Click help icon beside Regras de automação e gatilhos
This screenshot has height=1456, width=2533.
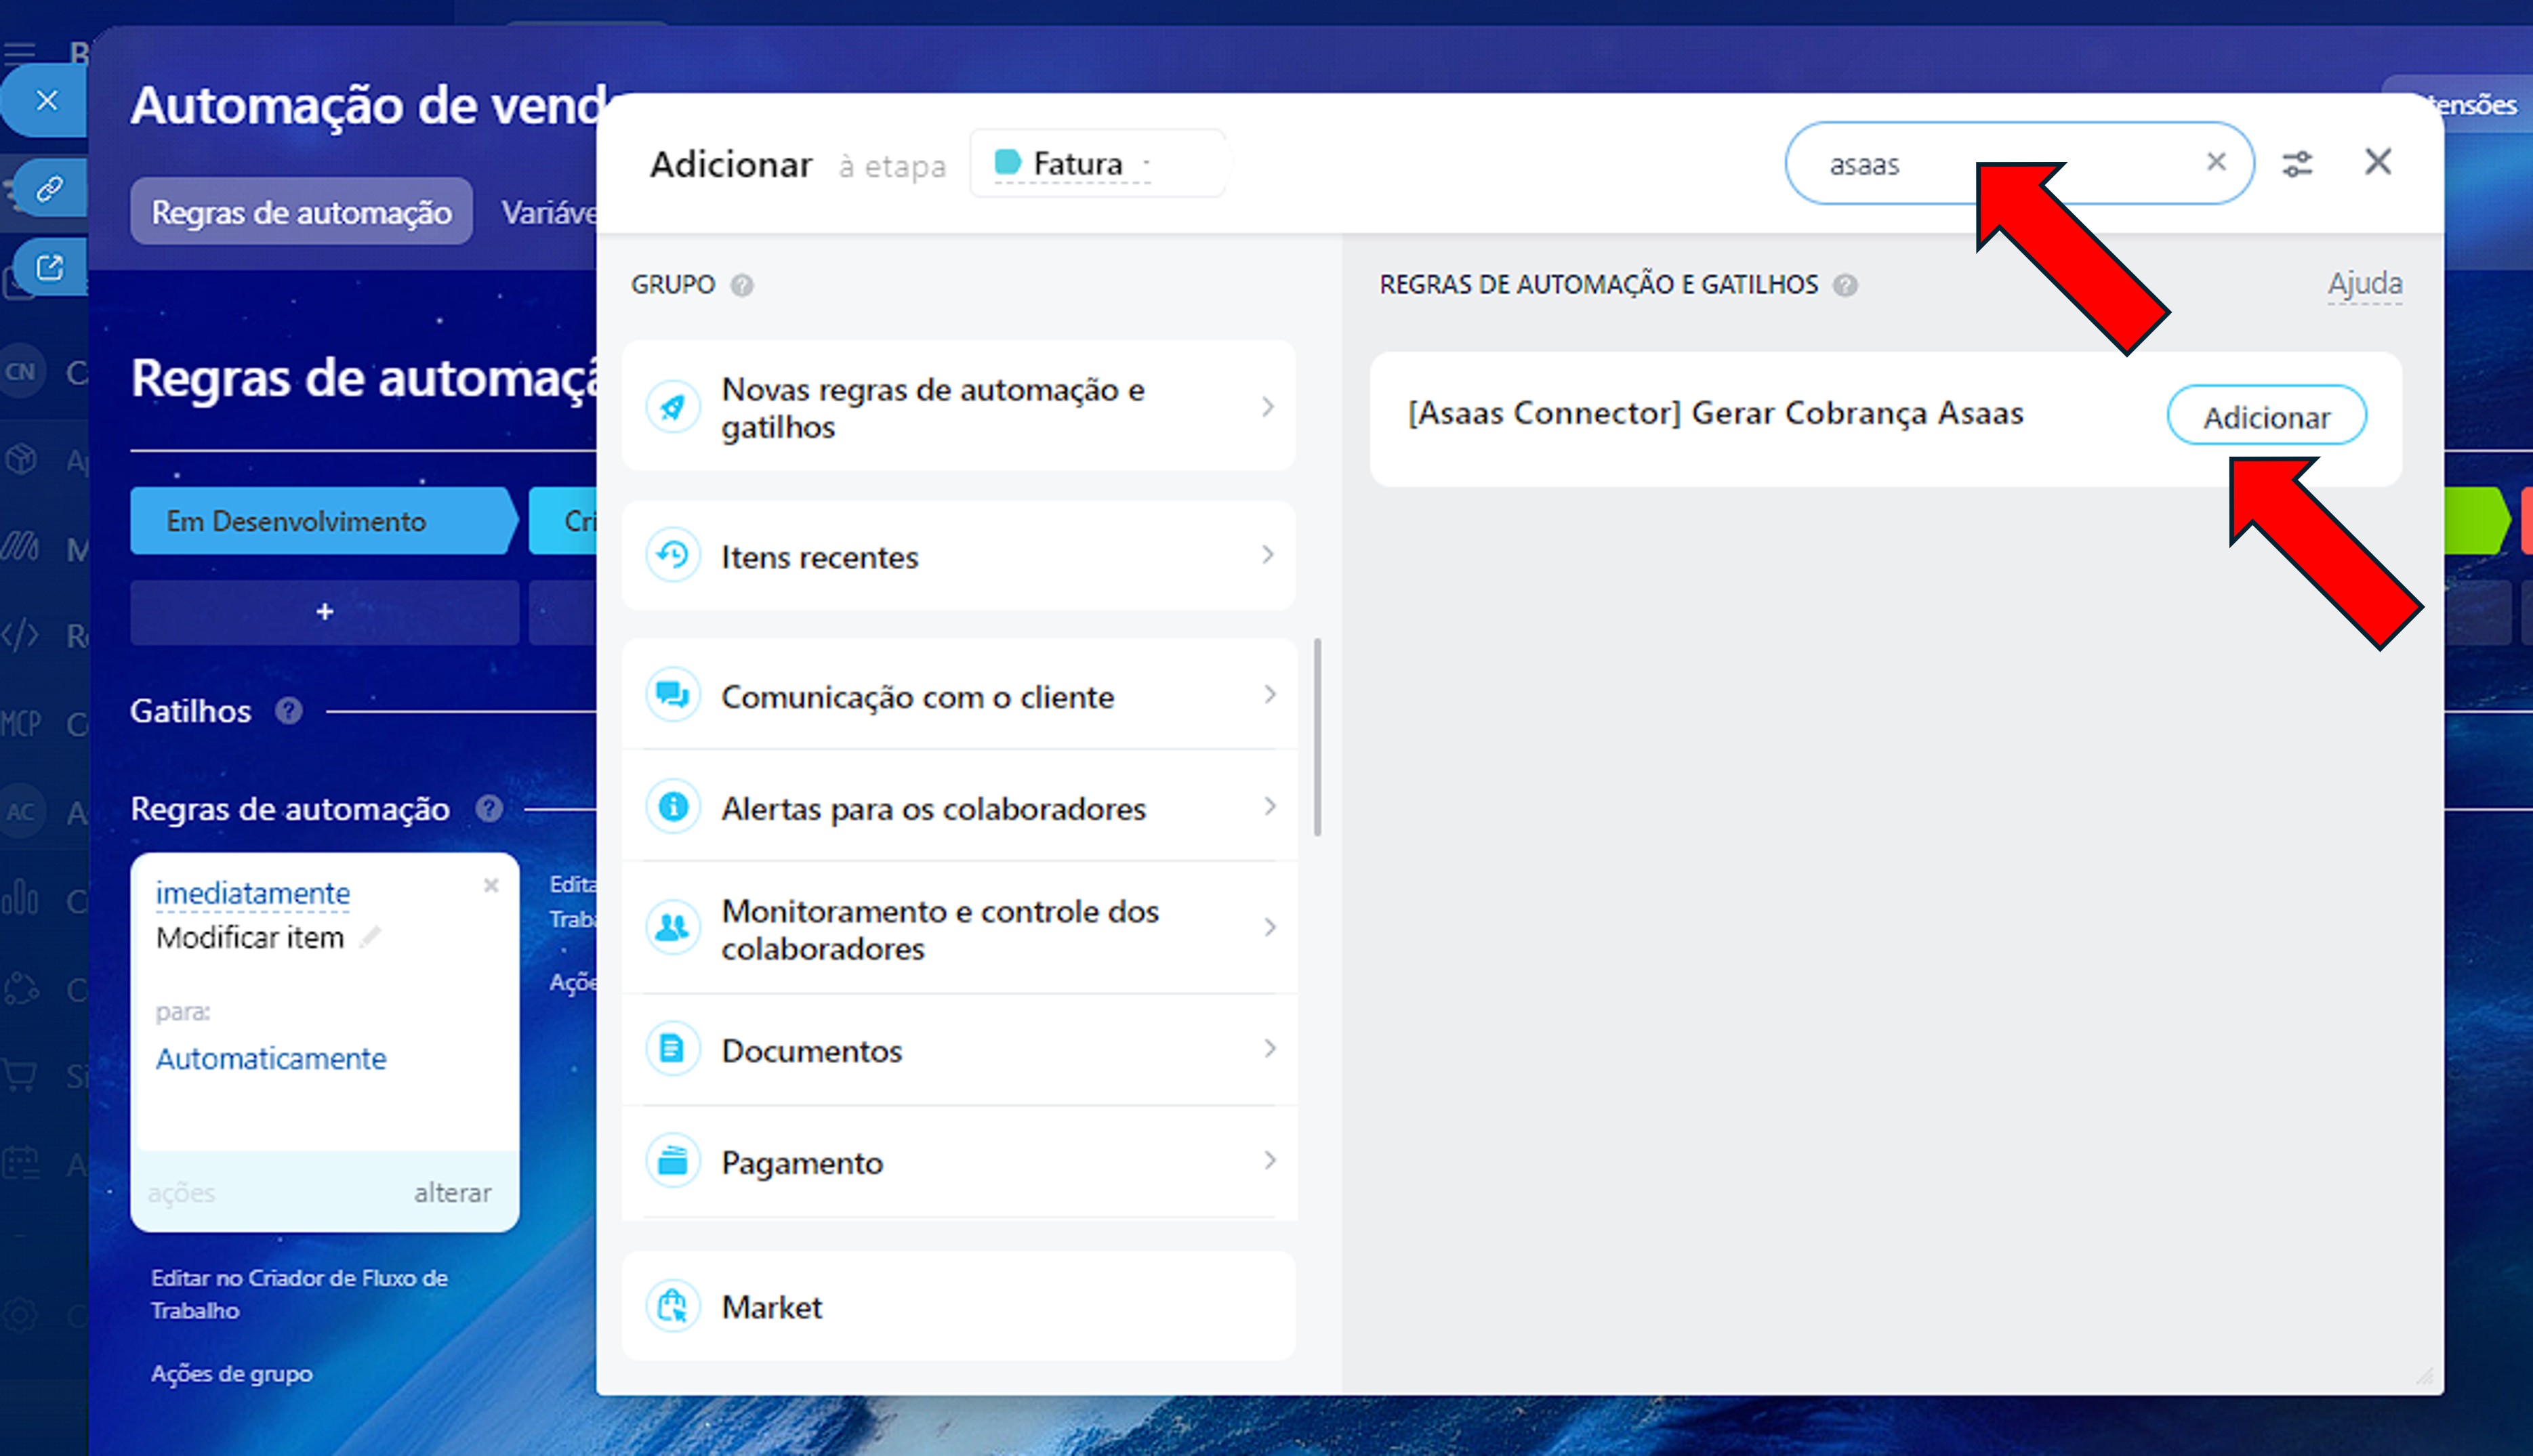pyautogui.click(x=1845, y=286)
